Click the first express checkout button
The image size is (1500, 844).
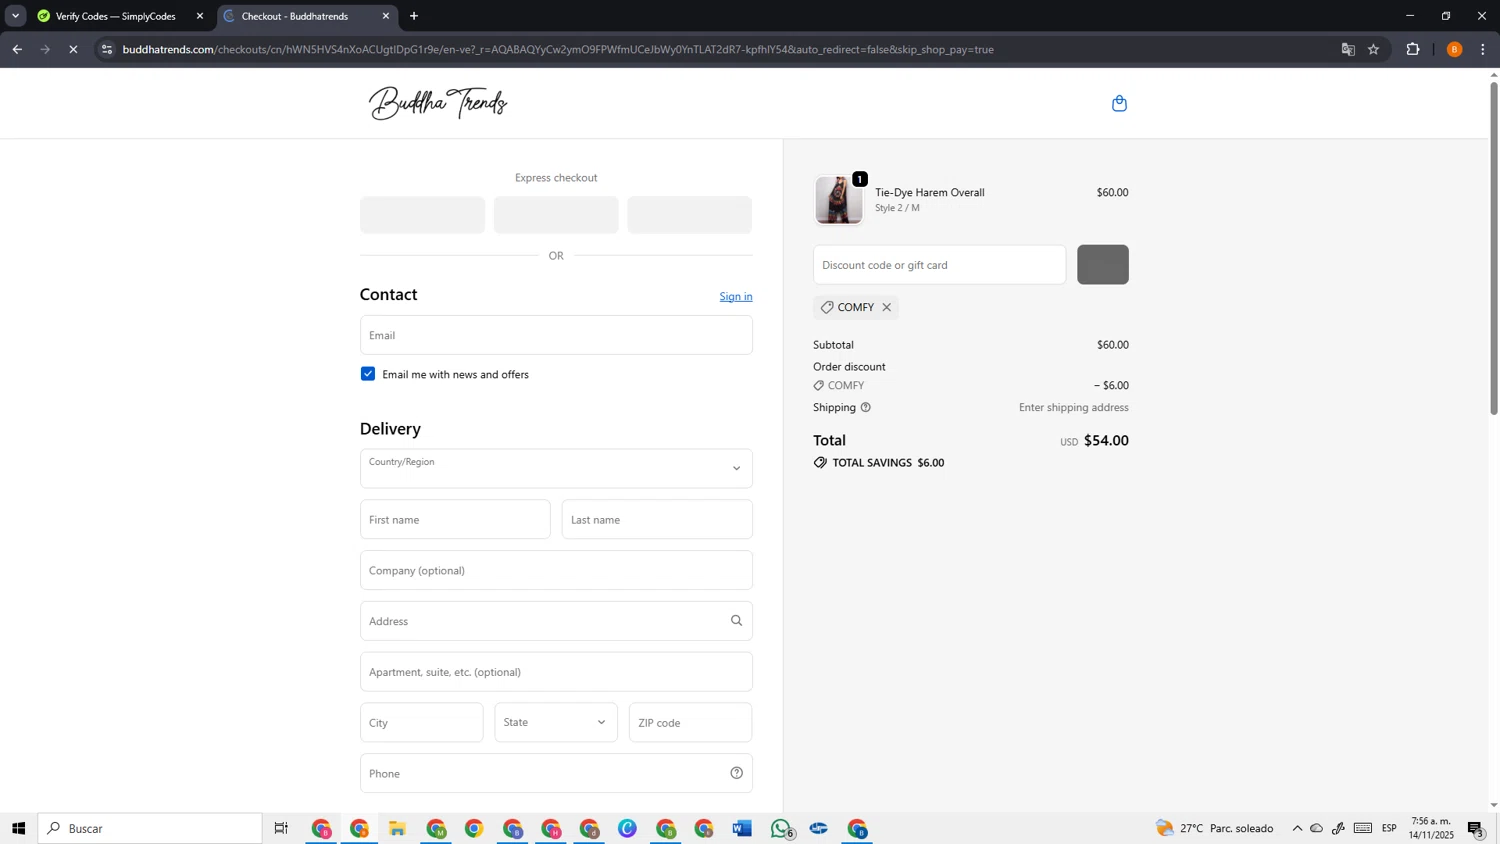(x=422, y=215)
